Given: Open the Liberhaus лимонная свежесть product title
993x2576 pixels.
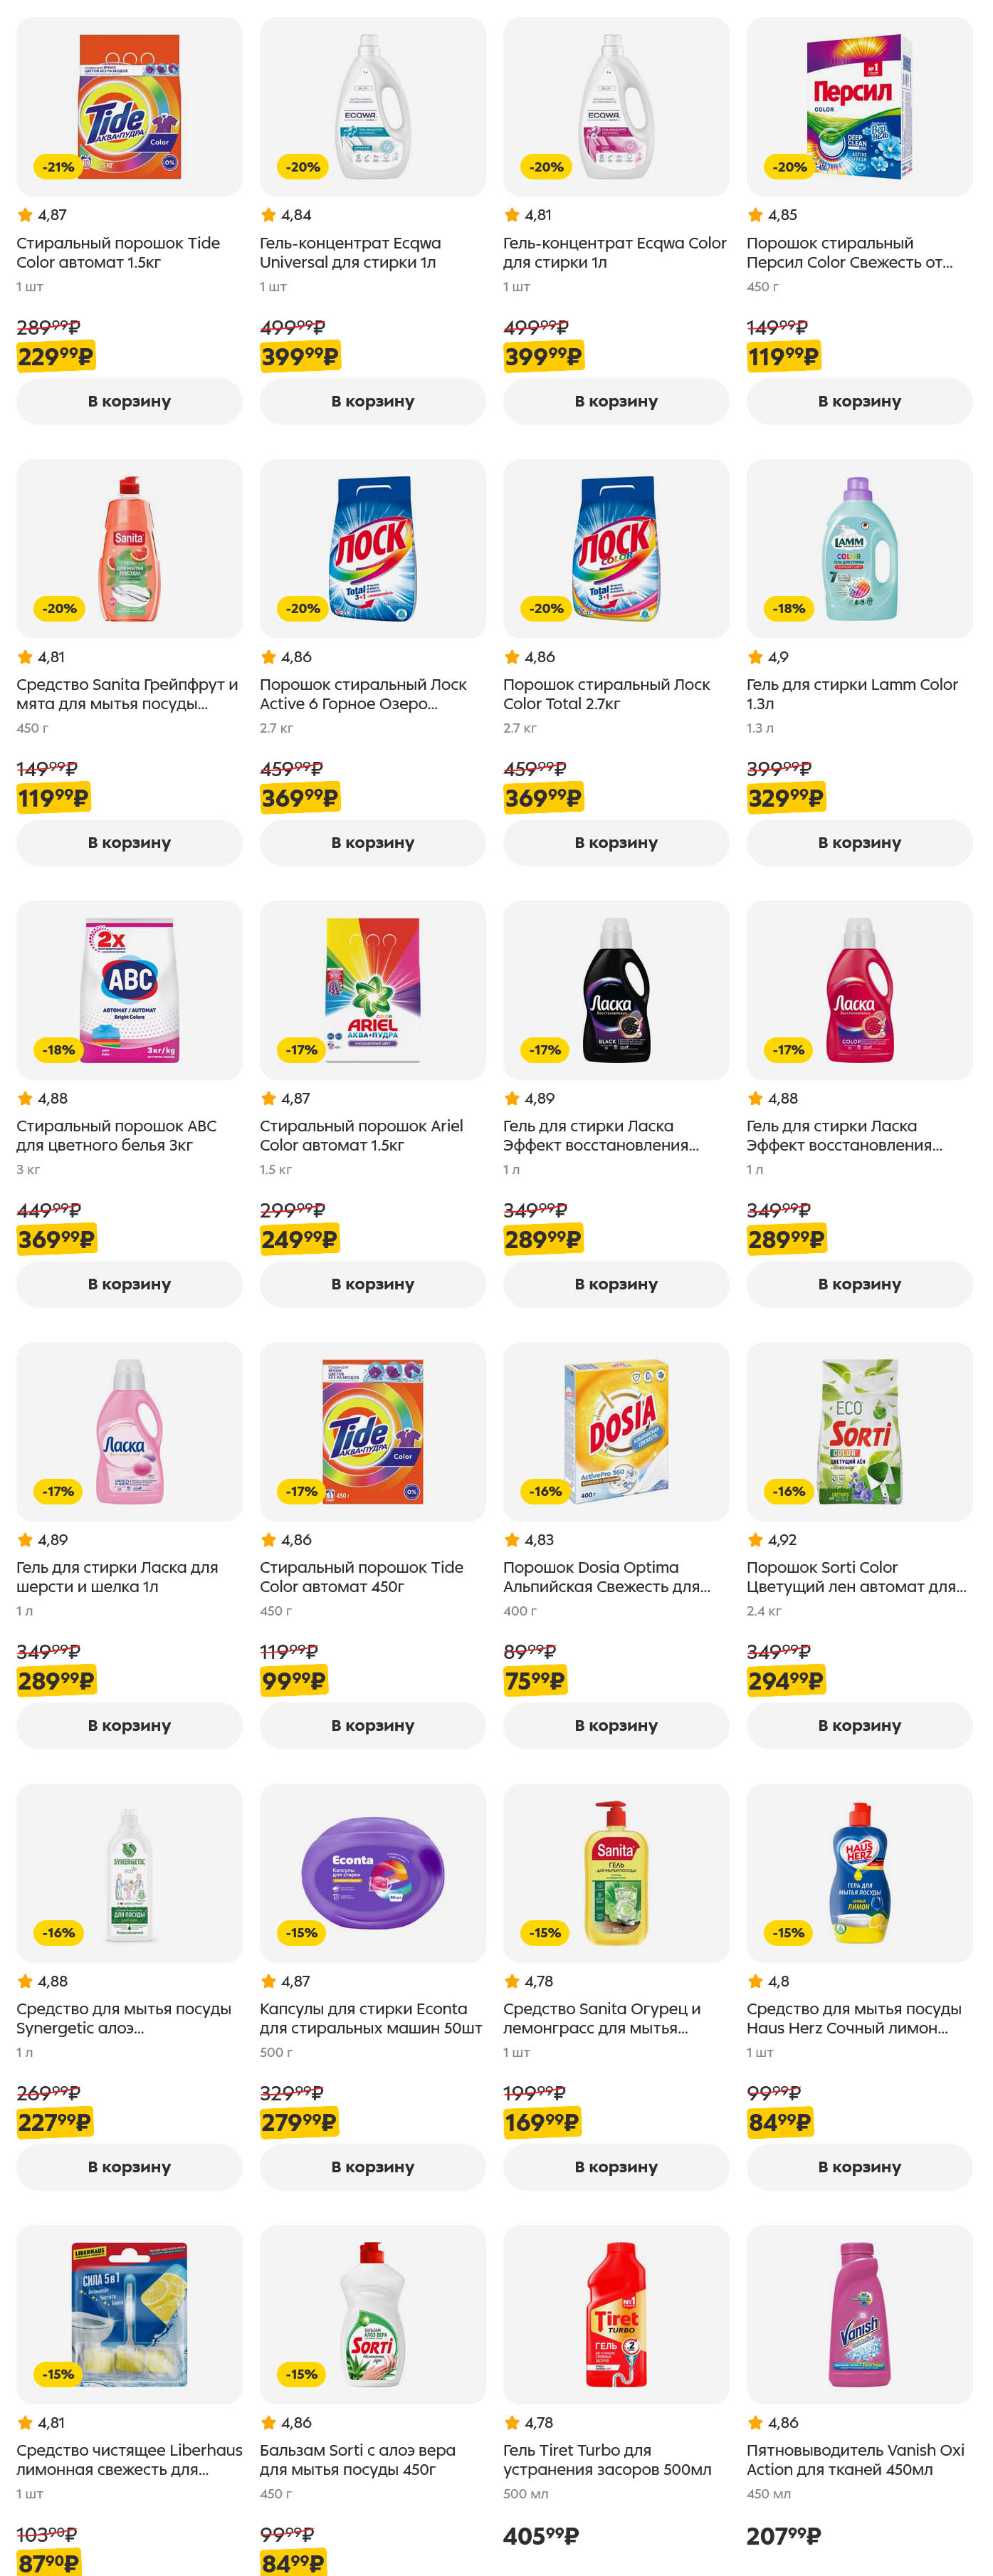Looking at the screenshot, I should [x=129, y=2459].
